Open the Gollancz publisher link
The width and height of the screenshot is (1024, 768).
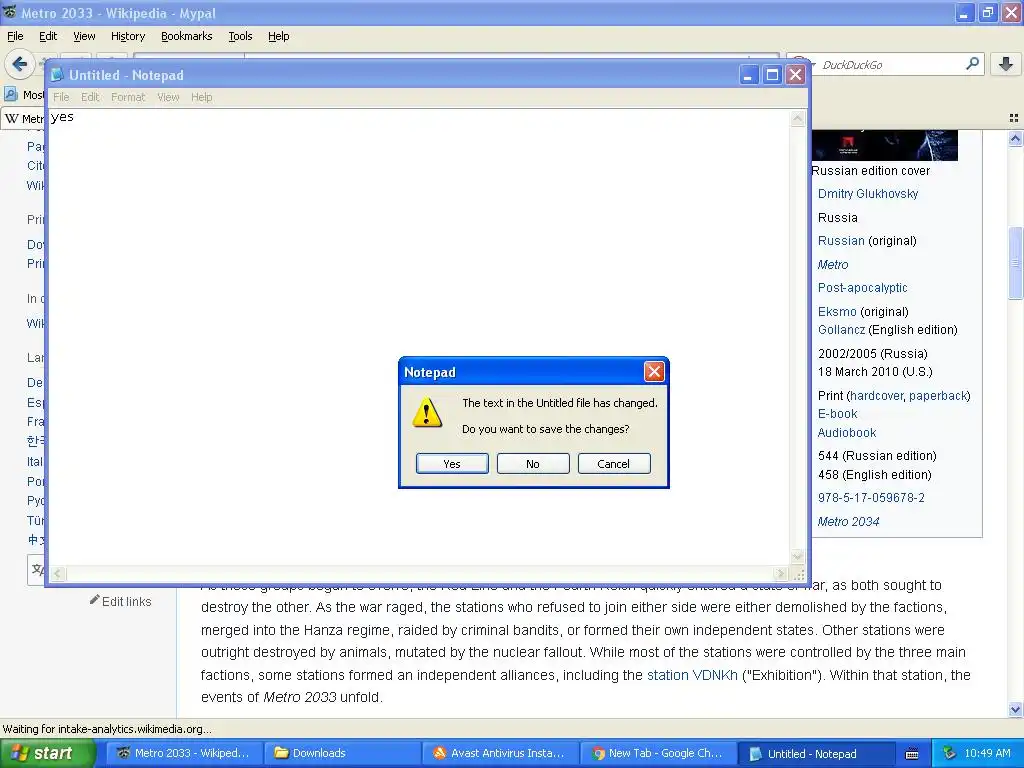[841, 330]
